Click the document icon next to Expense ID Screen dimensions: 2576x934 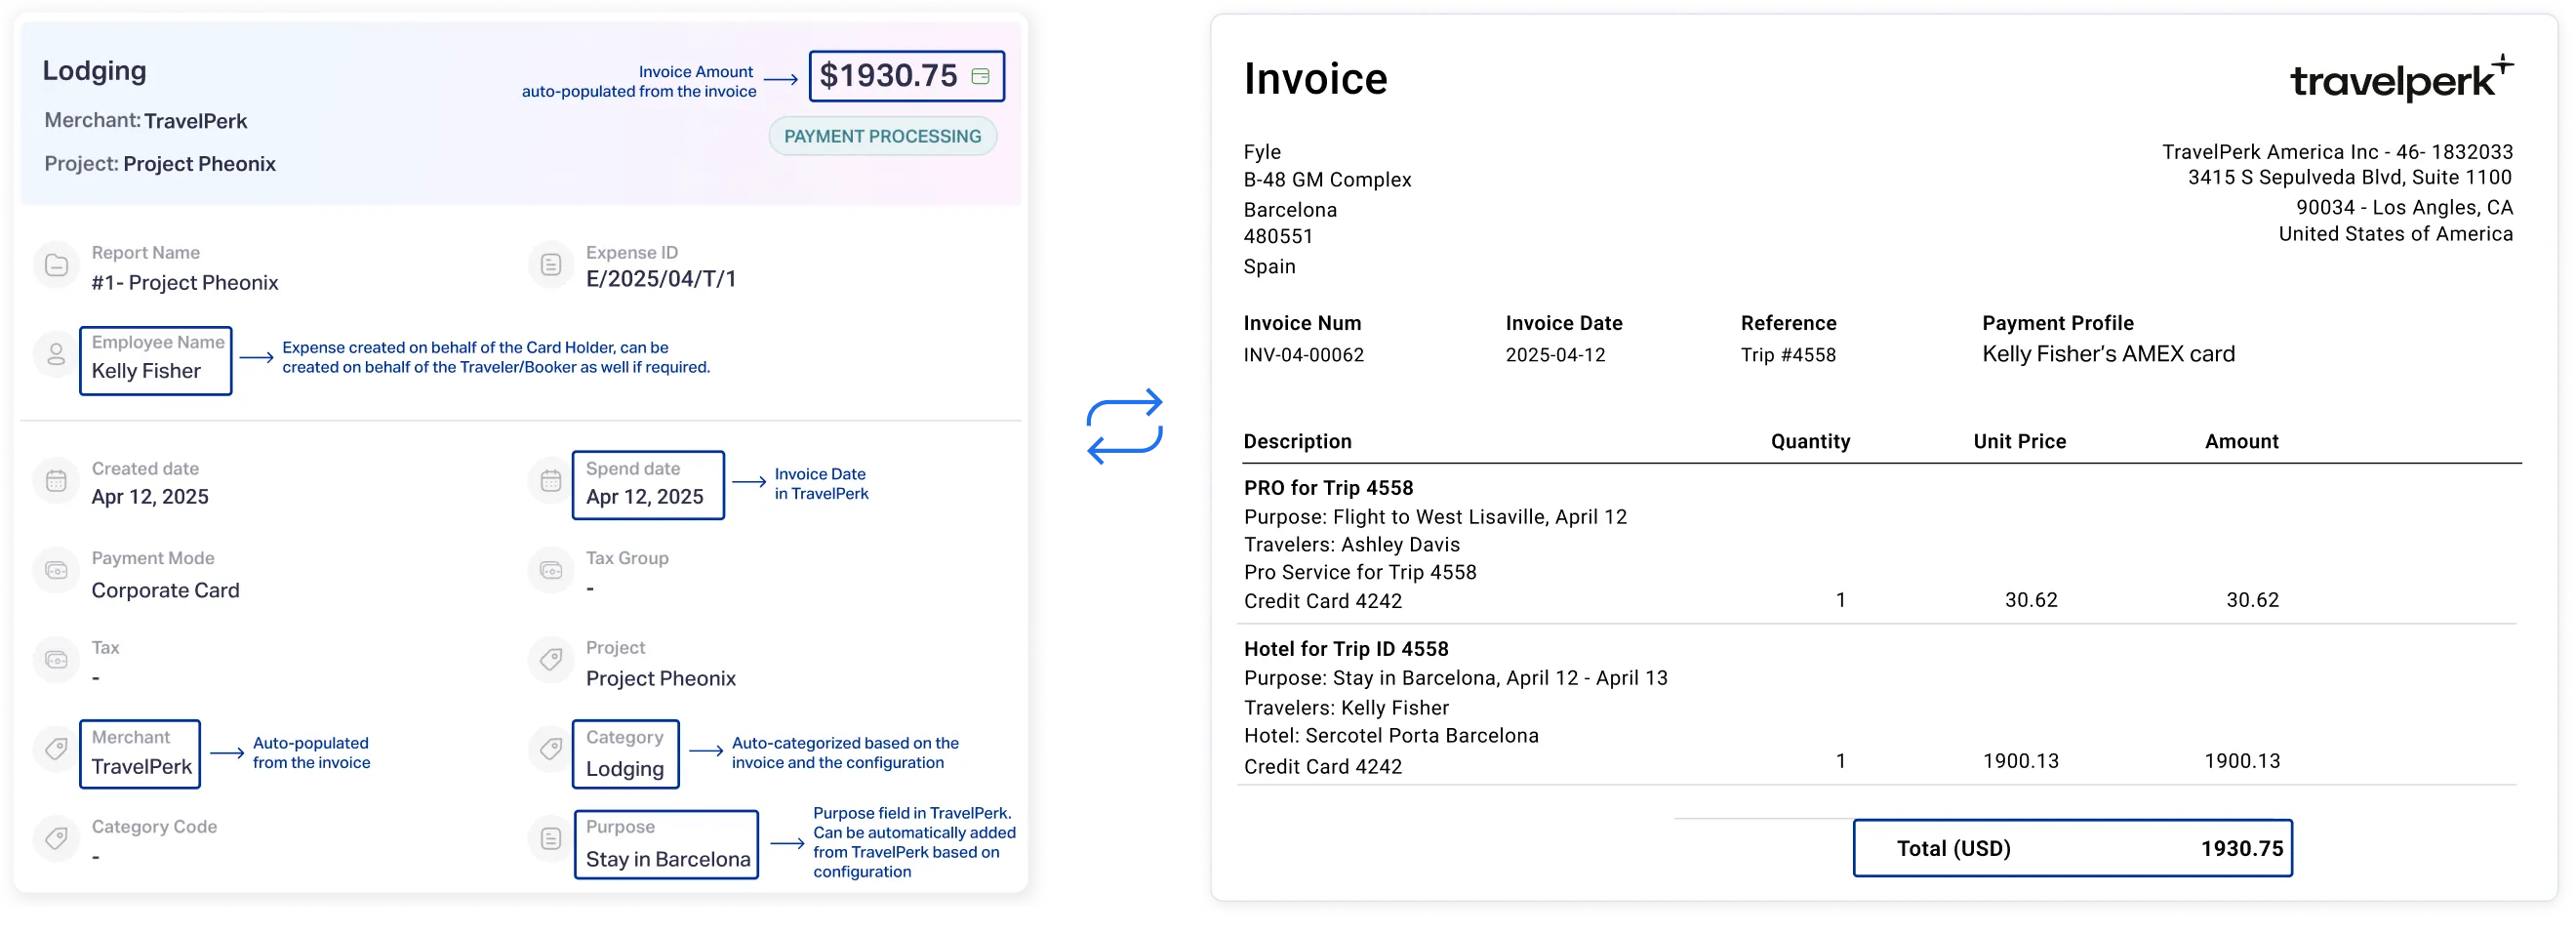(x=551, y=265)
